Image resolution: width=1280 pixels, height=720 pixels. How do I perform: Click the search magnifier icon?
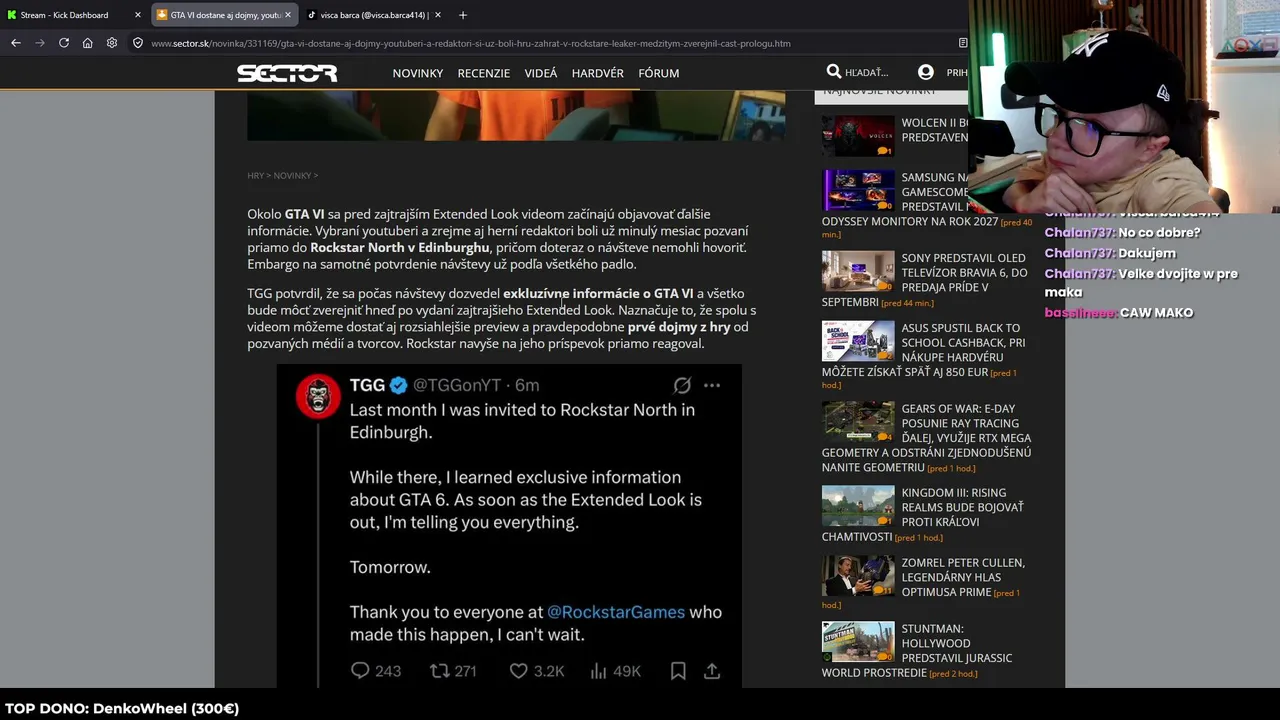pyautogui.click(x=834, y=72)
